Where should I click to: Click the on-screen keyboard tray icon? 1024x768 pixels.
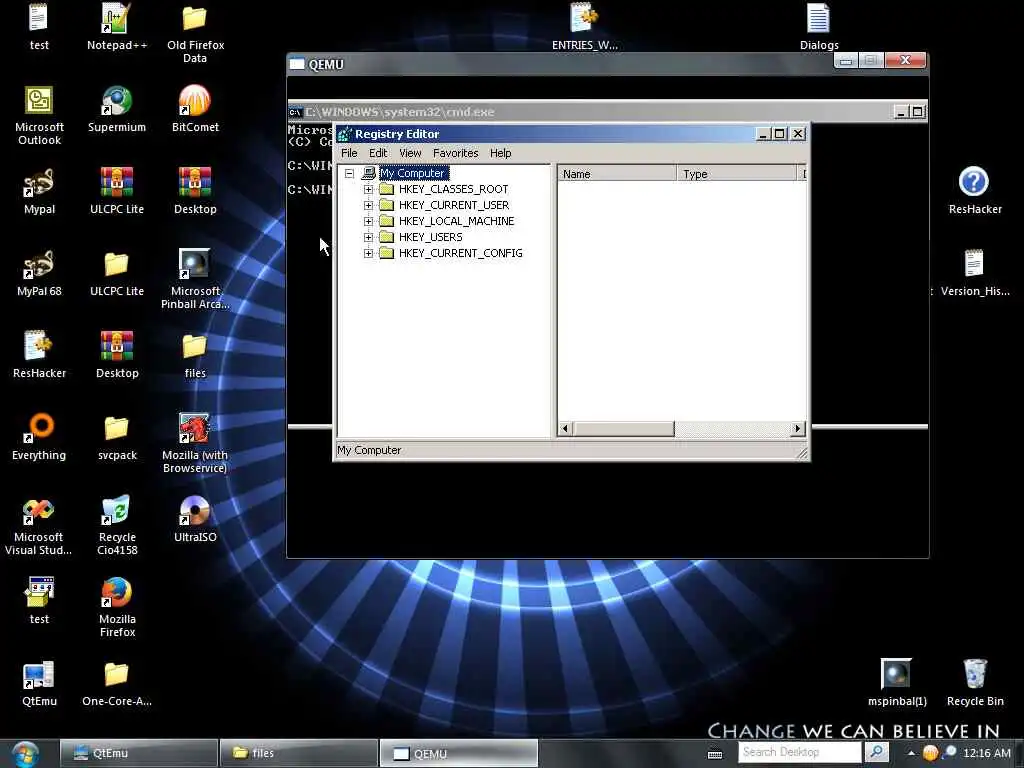[x=715, y=754]
